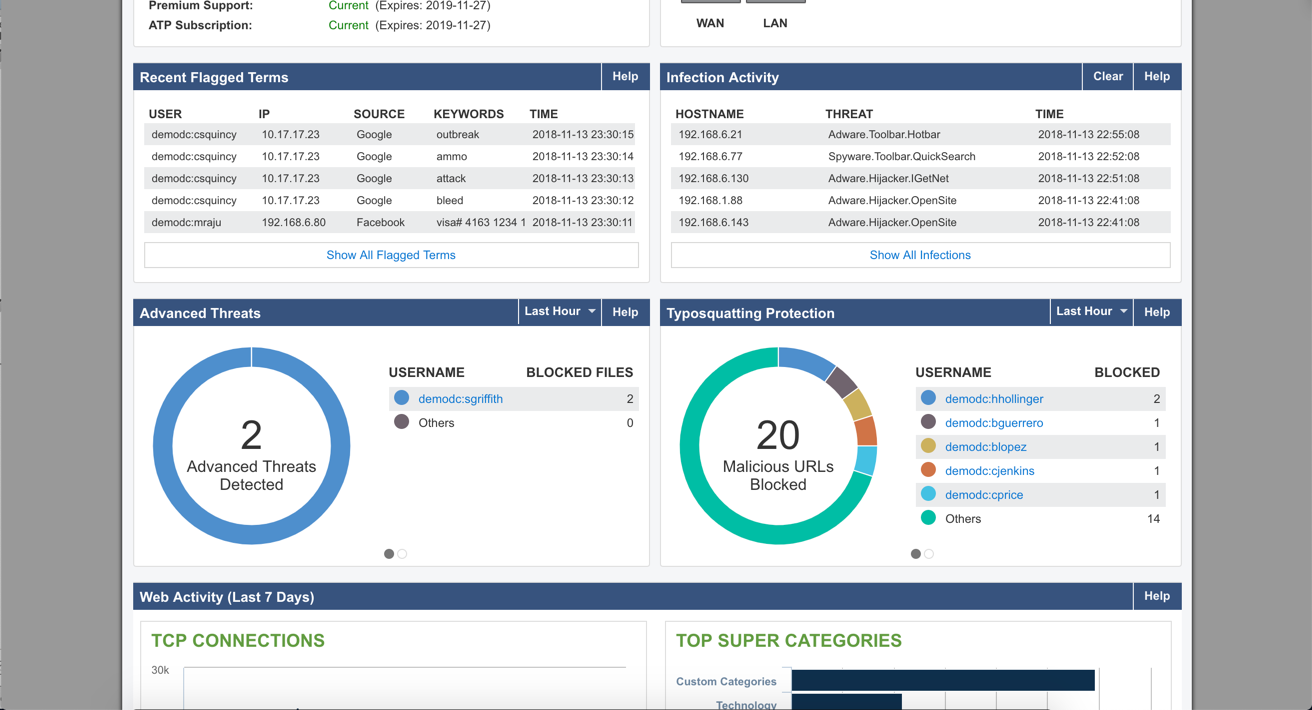
Task: Click the gray Others legend dot in Advanced Threats
Action: [x=402, y=422]
